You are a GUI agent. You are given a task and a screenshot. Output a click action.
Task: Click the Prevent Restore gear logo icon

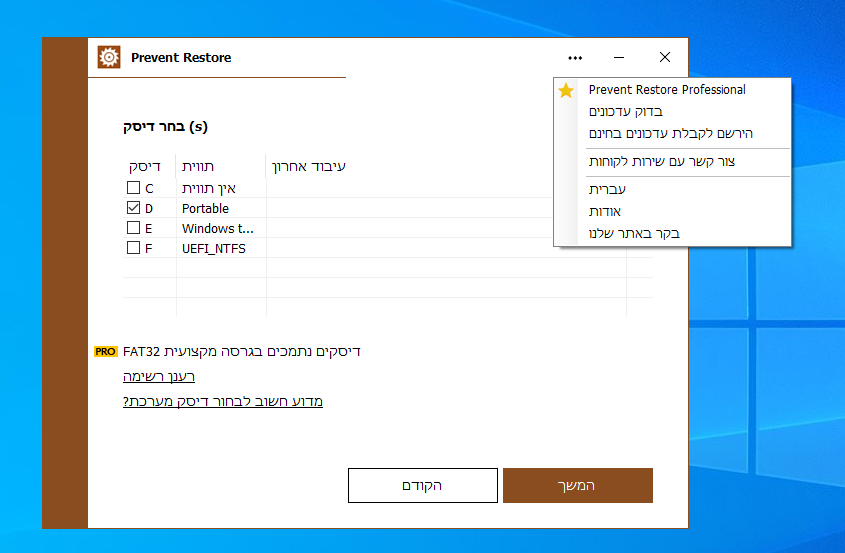109,57
